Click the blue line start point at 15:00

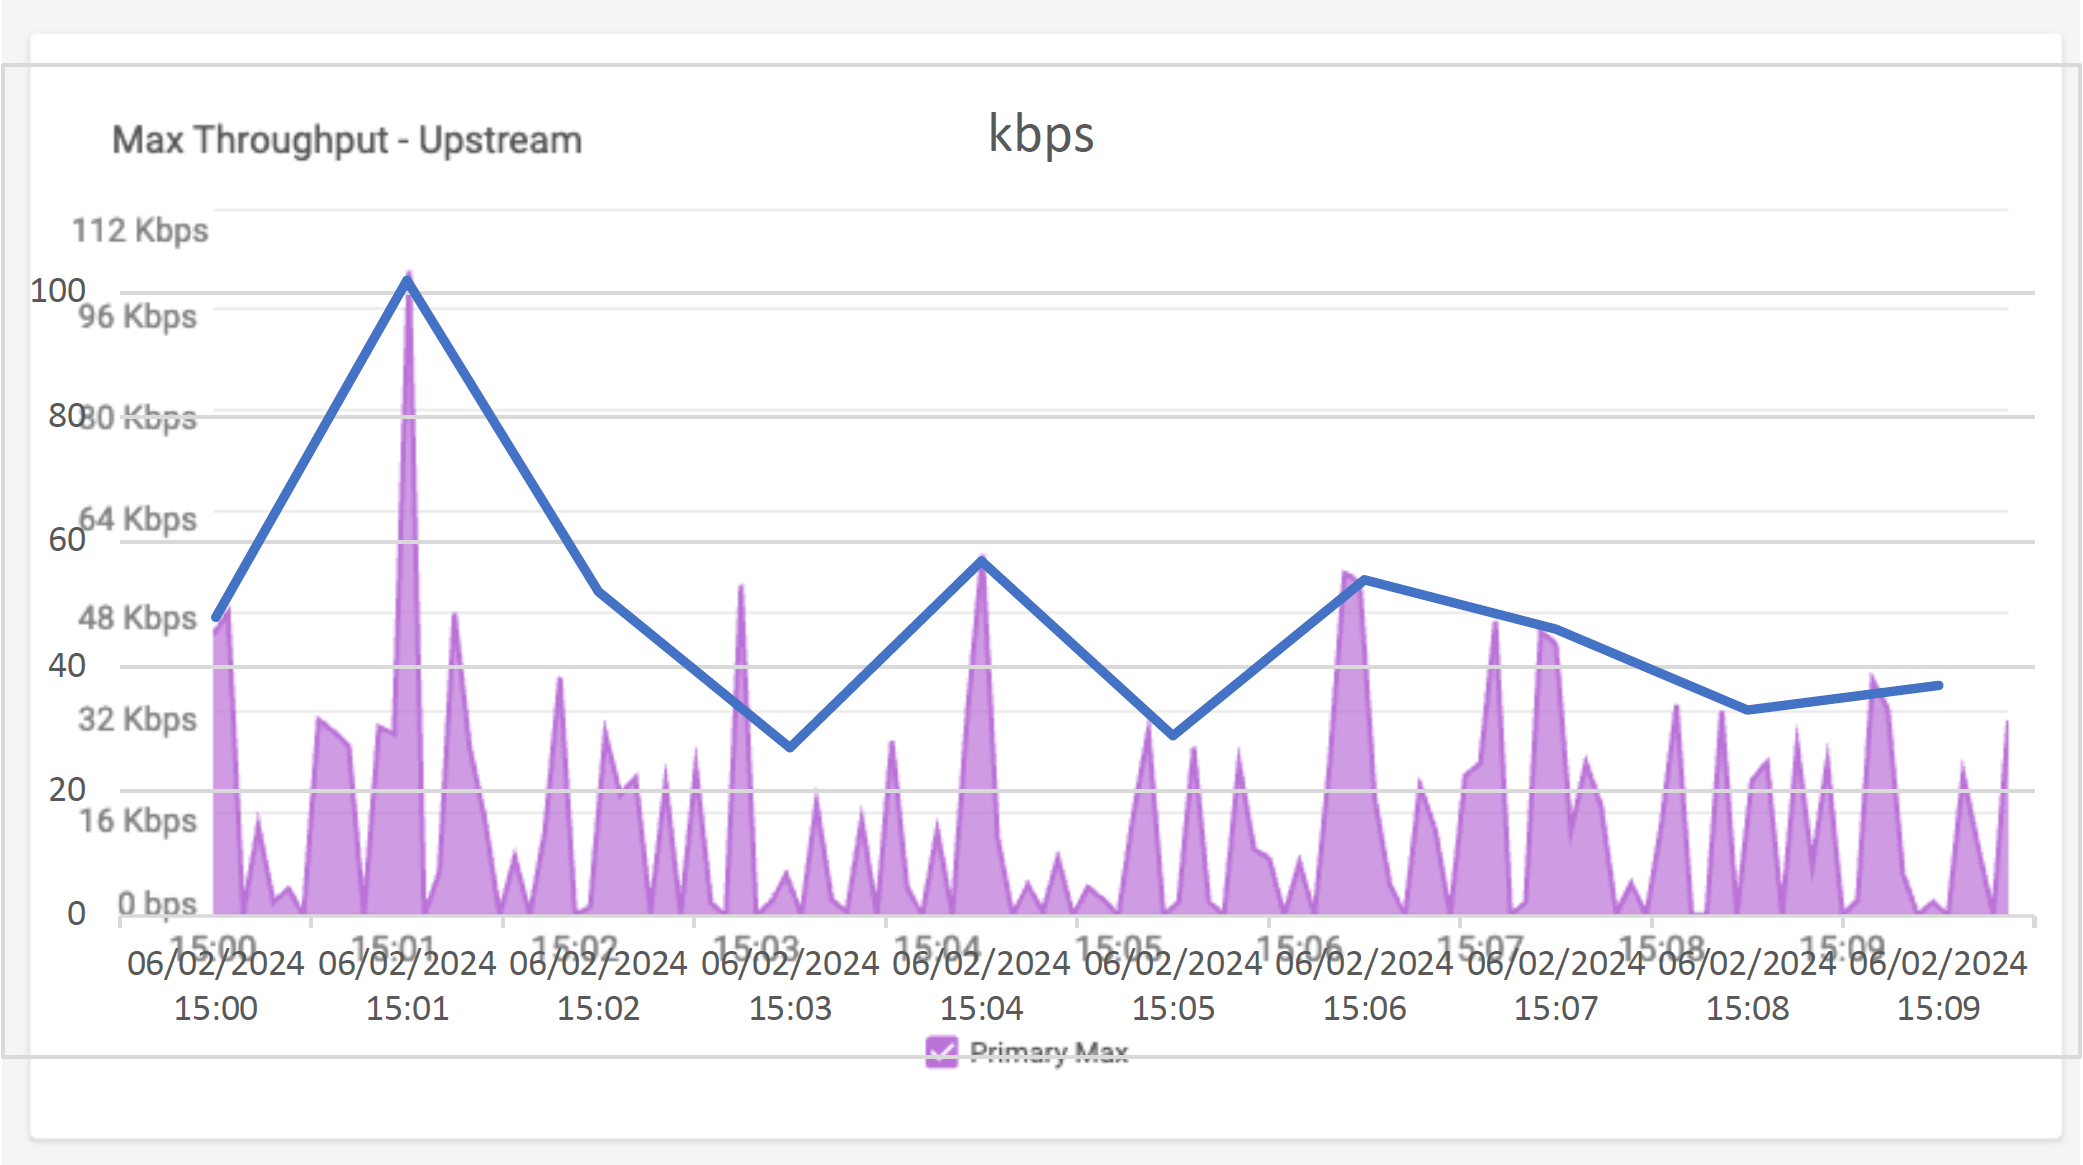coord(216,617)
